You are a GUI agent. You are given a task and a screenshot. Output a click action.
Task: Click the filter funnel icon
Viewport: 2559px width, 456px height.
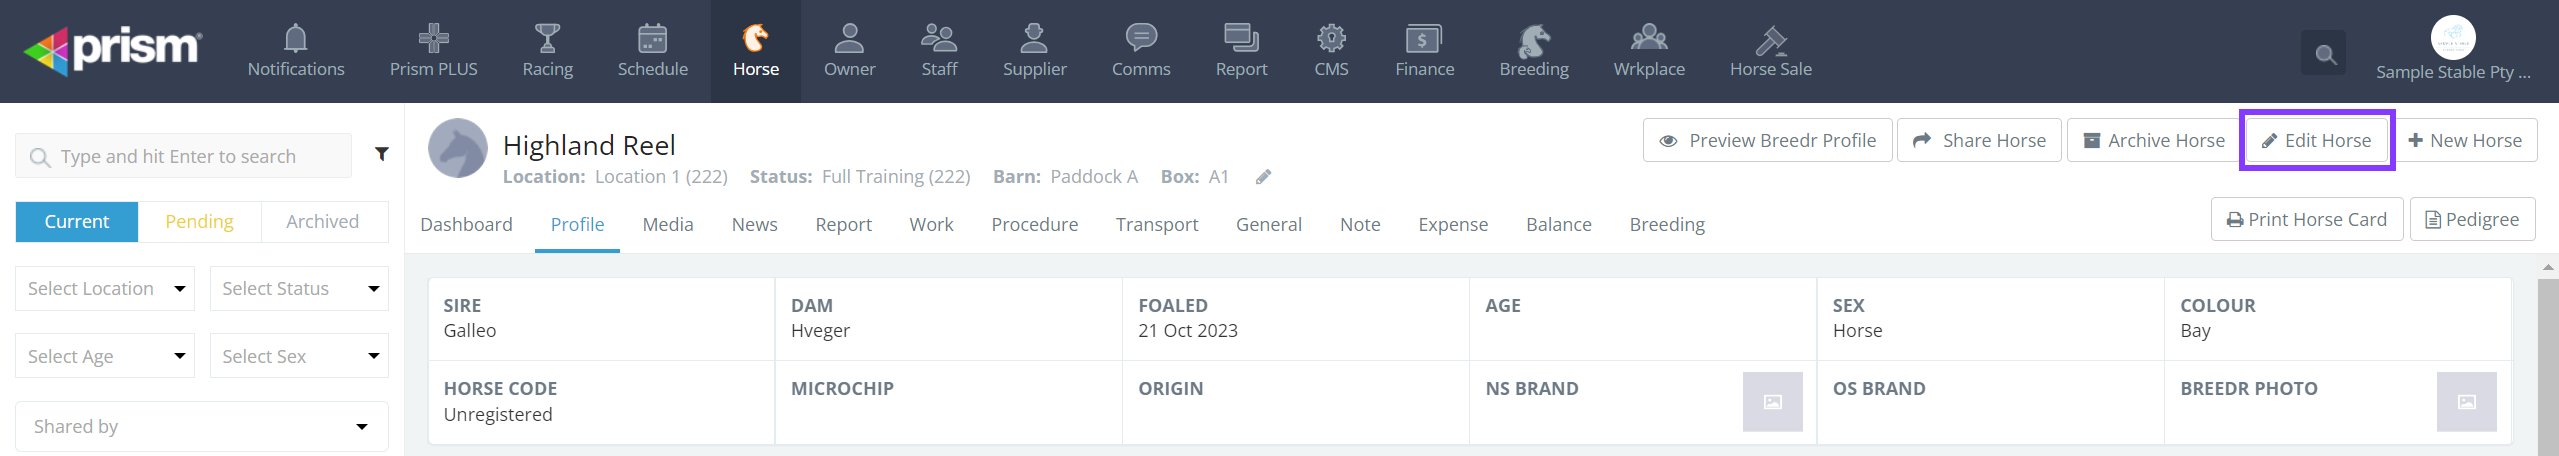click(381, 154)
